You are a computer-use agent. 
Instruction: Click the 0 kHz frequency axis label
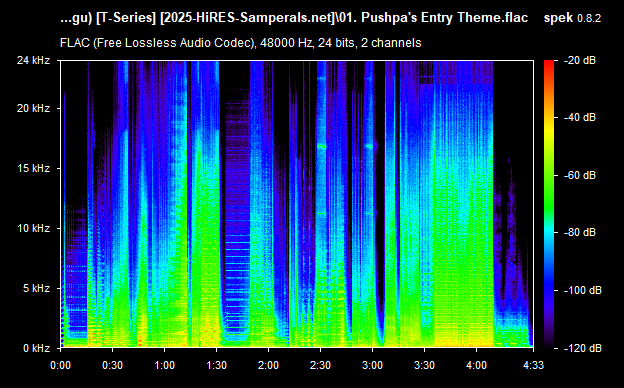pyautogui.click(x=37, y=348)
